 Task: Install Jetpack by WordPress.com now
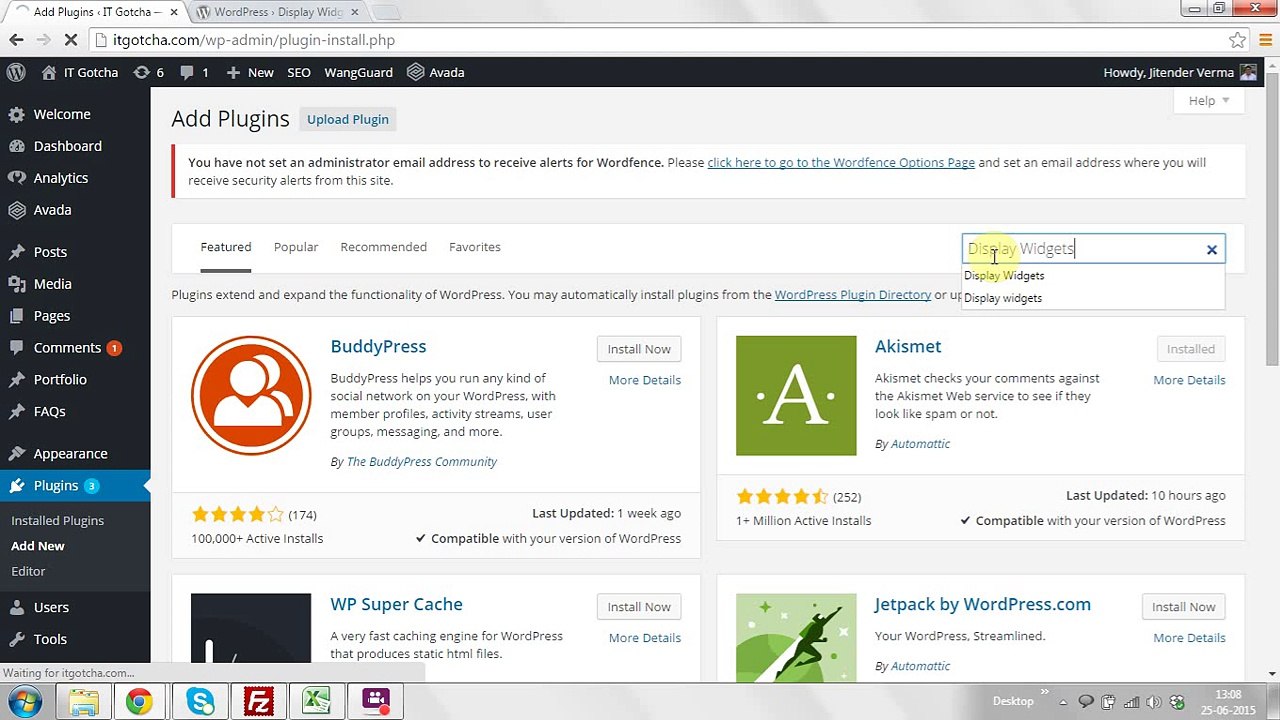pos(1183,607)
